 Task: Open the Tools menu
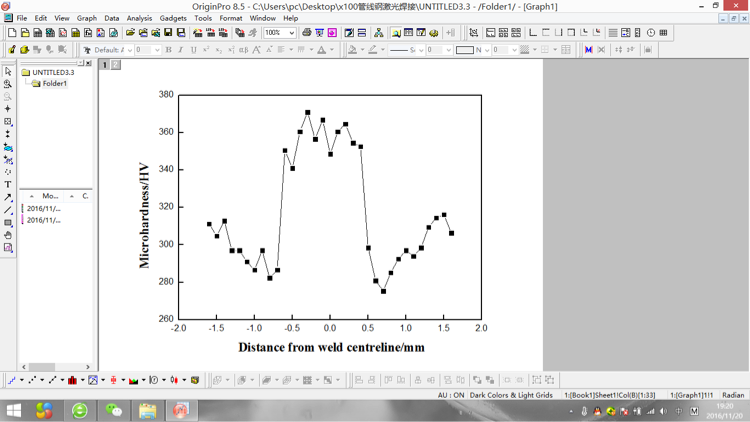tap(203, 18)
